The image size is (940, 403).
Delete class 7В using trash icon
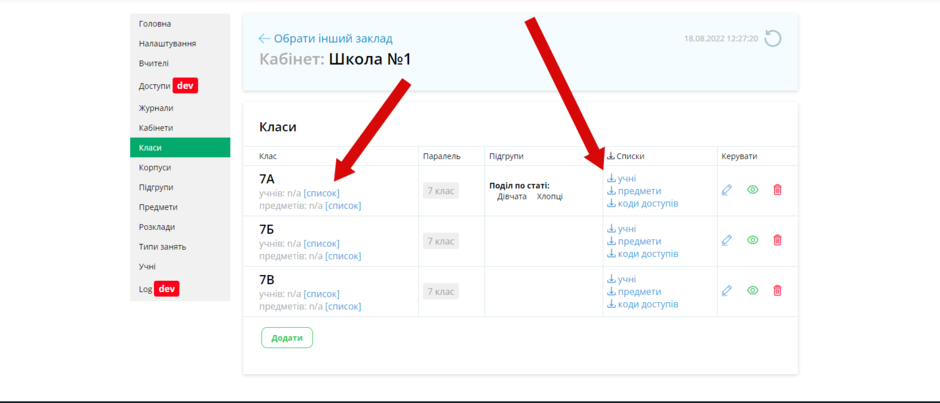pyautogui.click(x=778, y=291)
